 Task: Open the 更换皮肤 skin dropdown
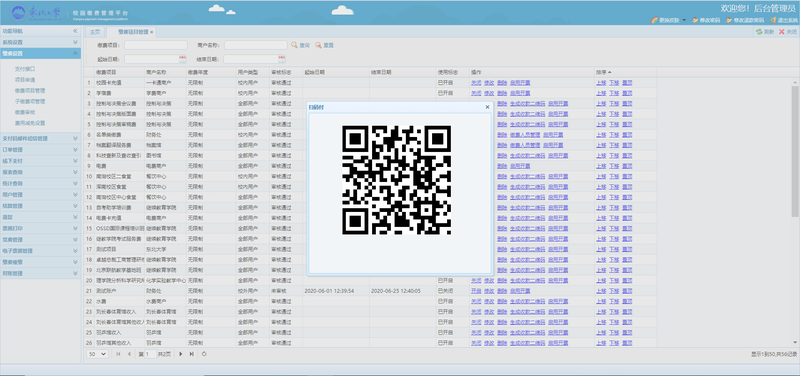coord(668,20)
